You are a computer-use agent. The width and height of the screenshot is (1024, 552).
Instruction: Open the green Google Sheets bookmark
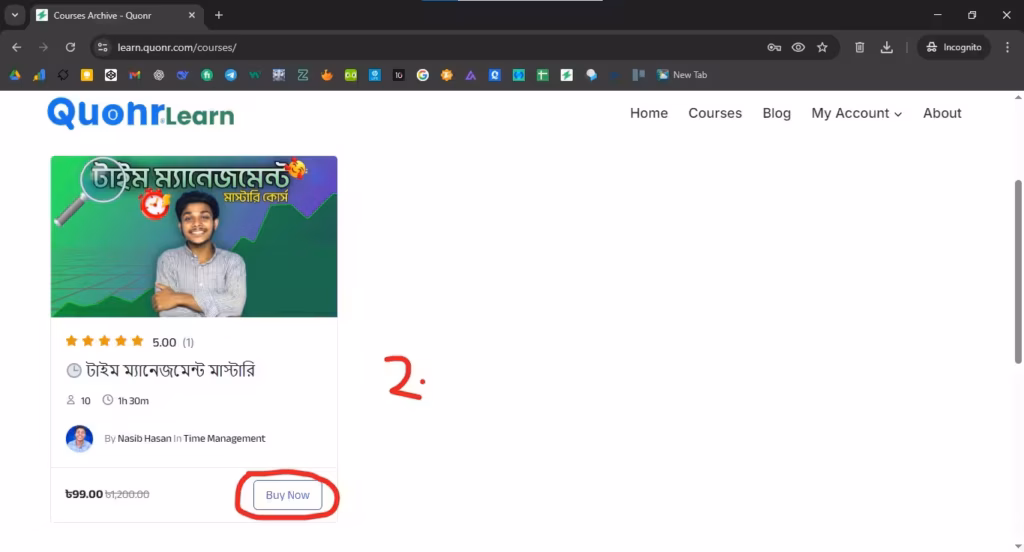[543, 75]
